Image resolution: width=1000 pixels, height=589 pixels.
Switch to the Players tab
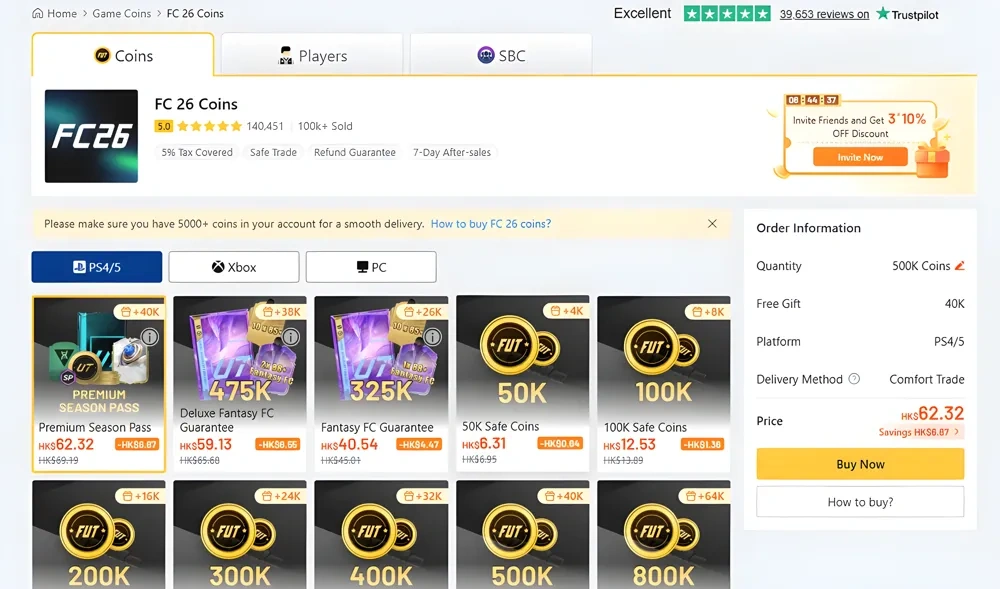[312, 56]
